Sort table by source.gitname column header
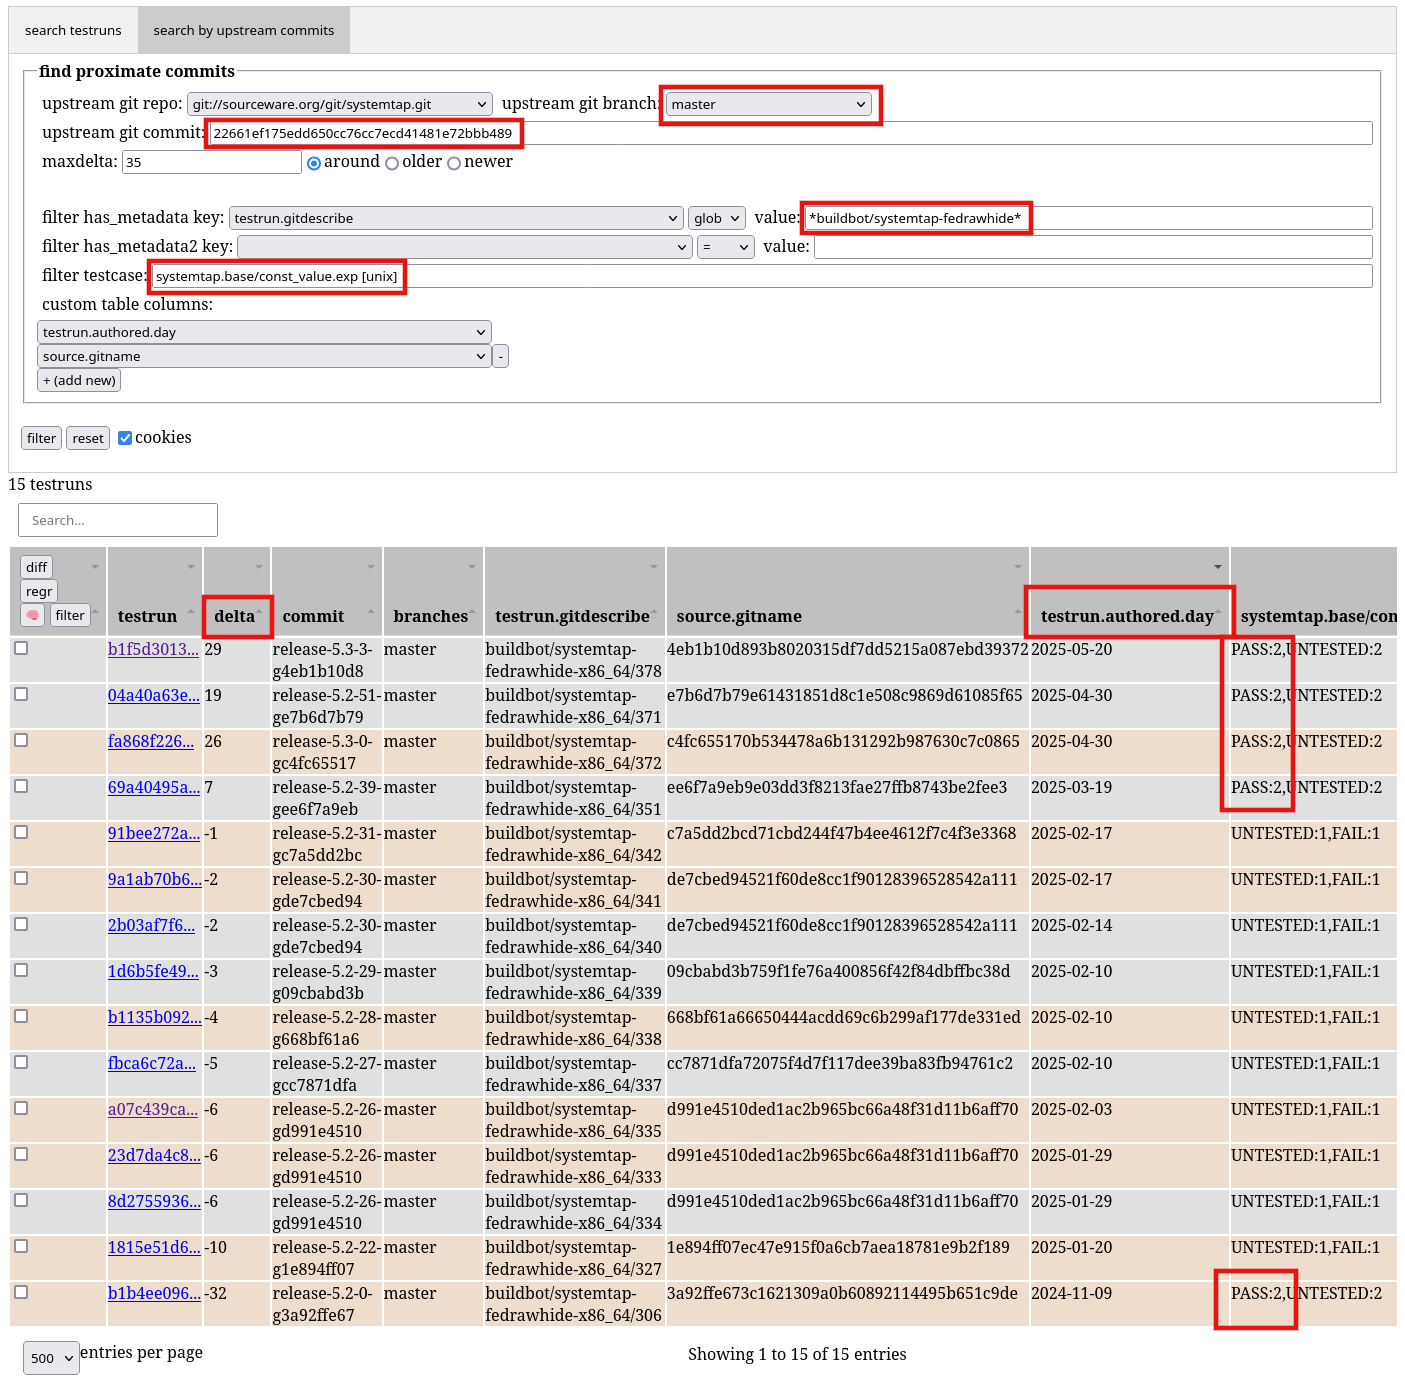The height and width of the screenshot is (1383, 1405). [x=739, y=616]
